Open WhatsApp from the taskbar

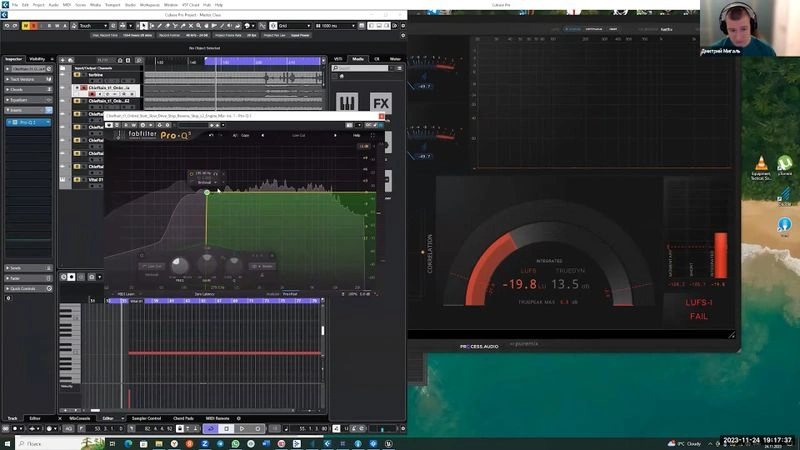pos(235,444)
